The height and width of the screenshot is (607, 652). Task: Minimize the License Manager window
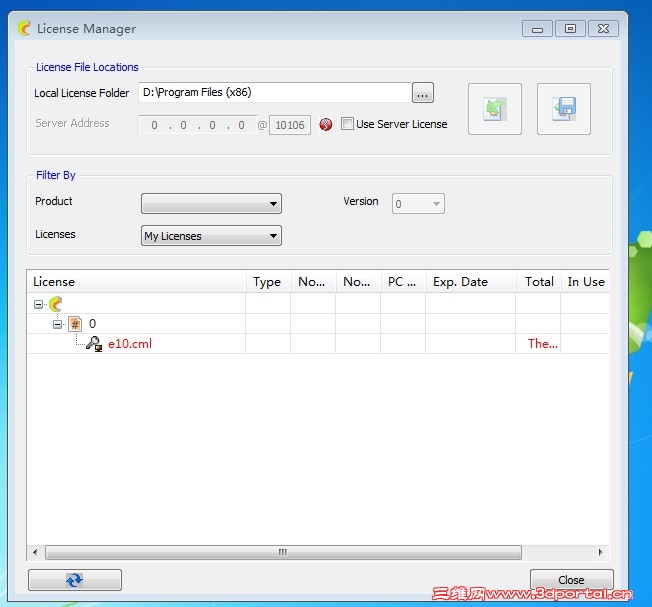pyautogui.click(x=537, y=29)
